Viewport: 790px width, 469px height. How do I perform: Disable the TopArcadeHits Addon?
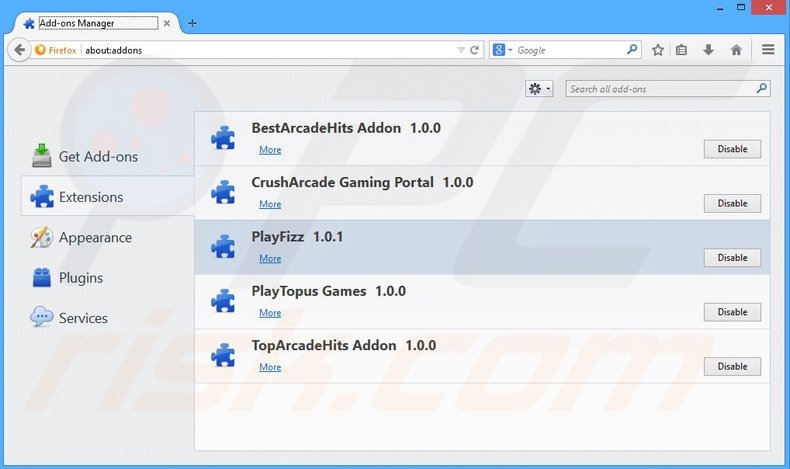coord(732,367)
